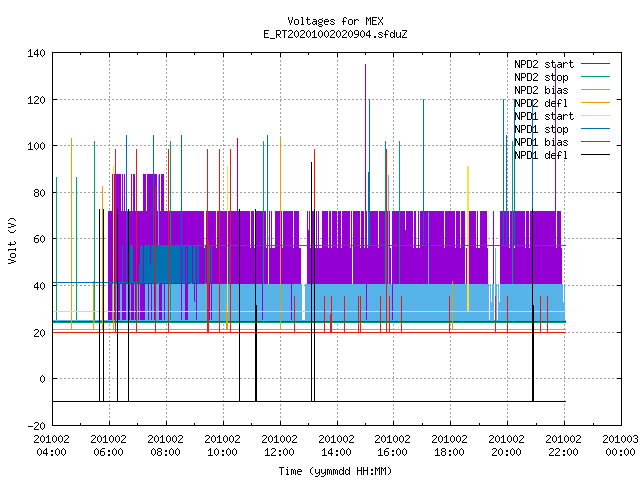
Task: Click the y-axis tick value -20
Action: 36,426
